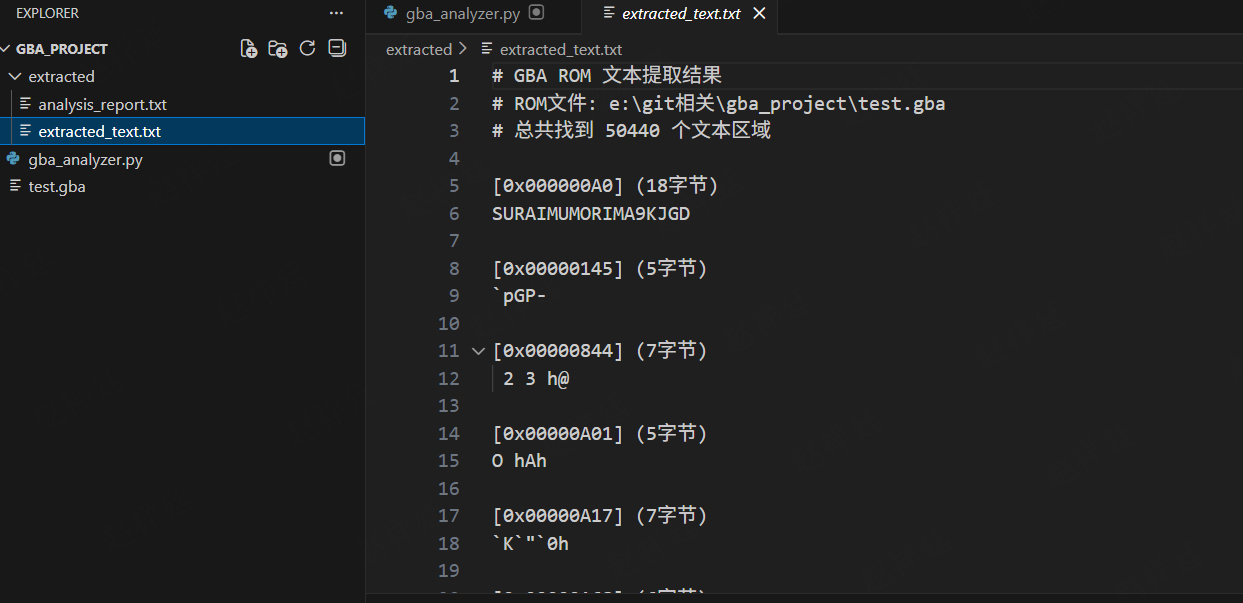Click the extracted_text.txt breadcrumb item
The width and height of the screenshot is (1243, 603).
click(560, 49)
